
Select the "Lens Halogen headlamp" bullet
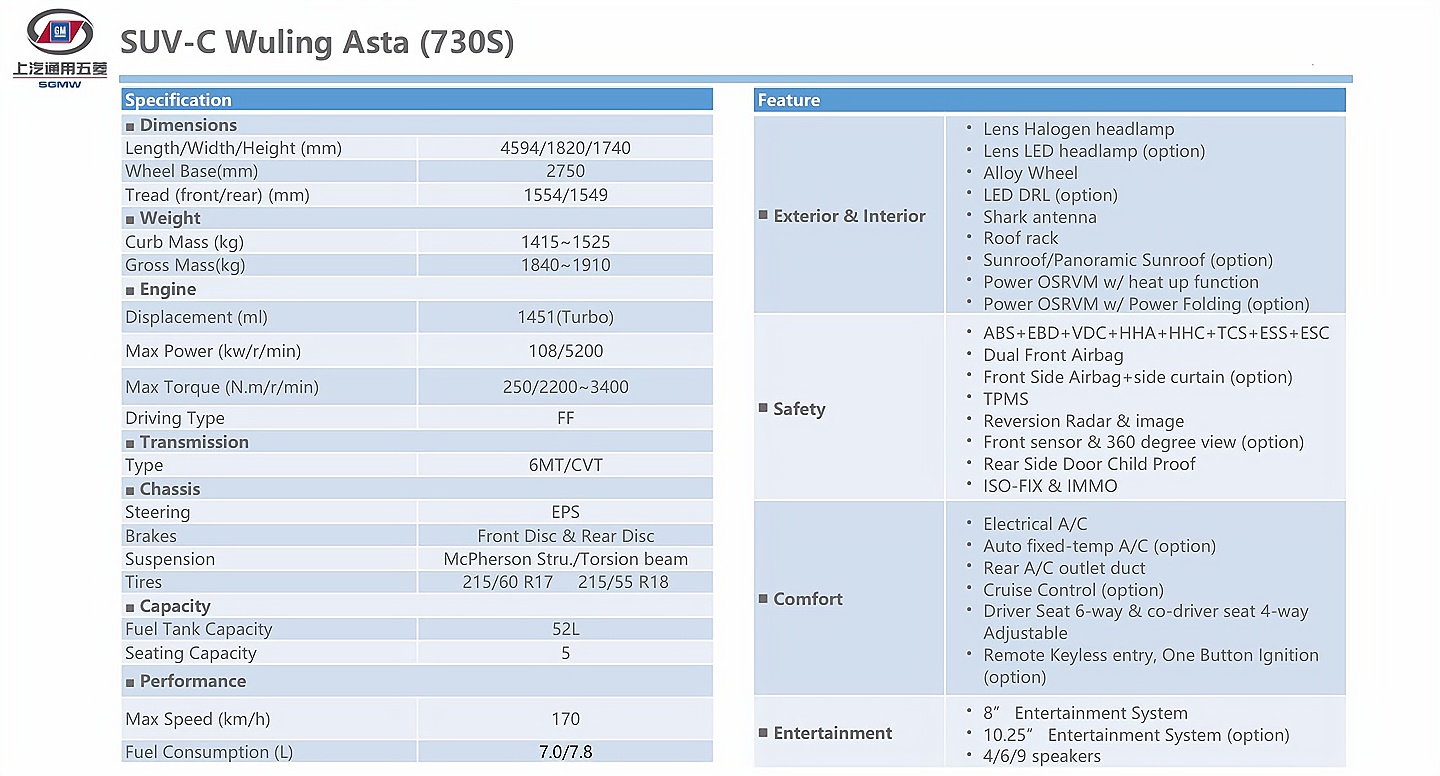point(1078,129)
